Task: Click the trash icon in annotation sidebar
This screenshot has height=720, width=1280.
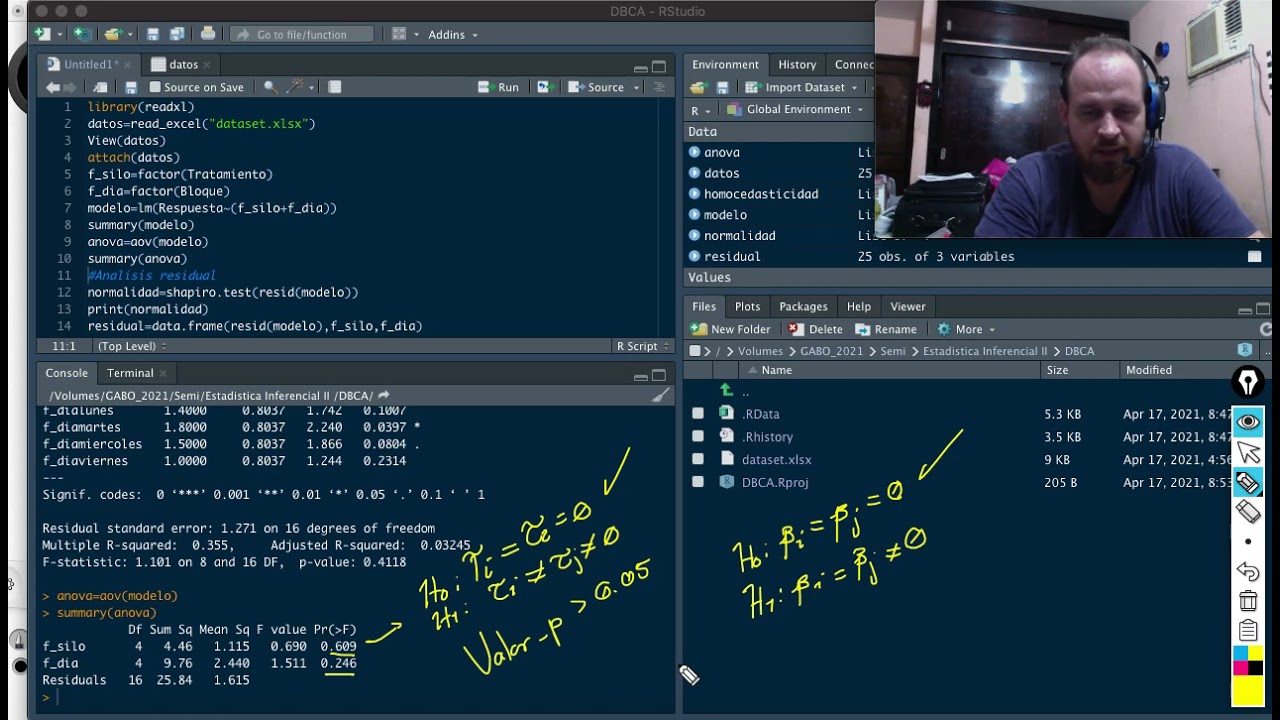Action: point(1248,601)
